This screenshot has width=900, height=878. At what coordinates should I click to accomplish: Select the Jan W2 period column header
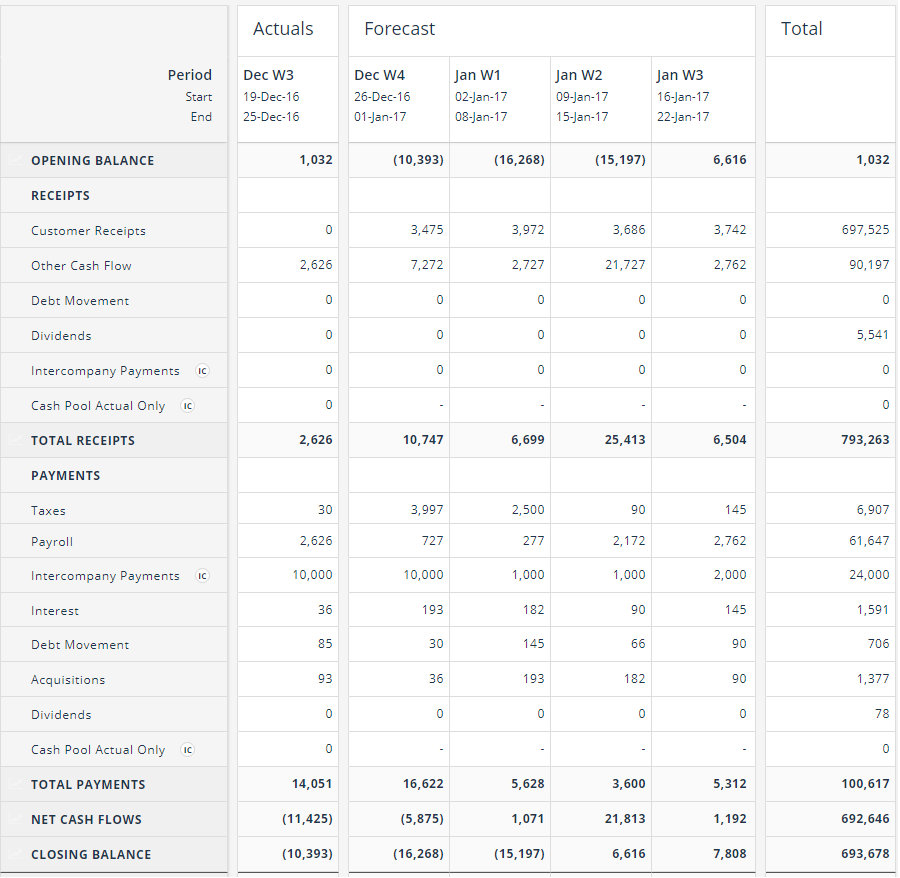[581, 75]
